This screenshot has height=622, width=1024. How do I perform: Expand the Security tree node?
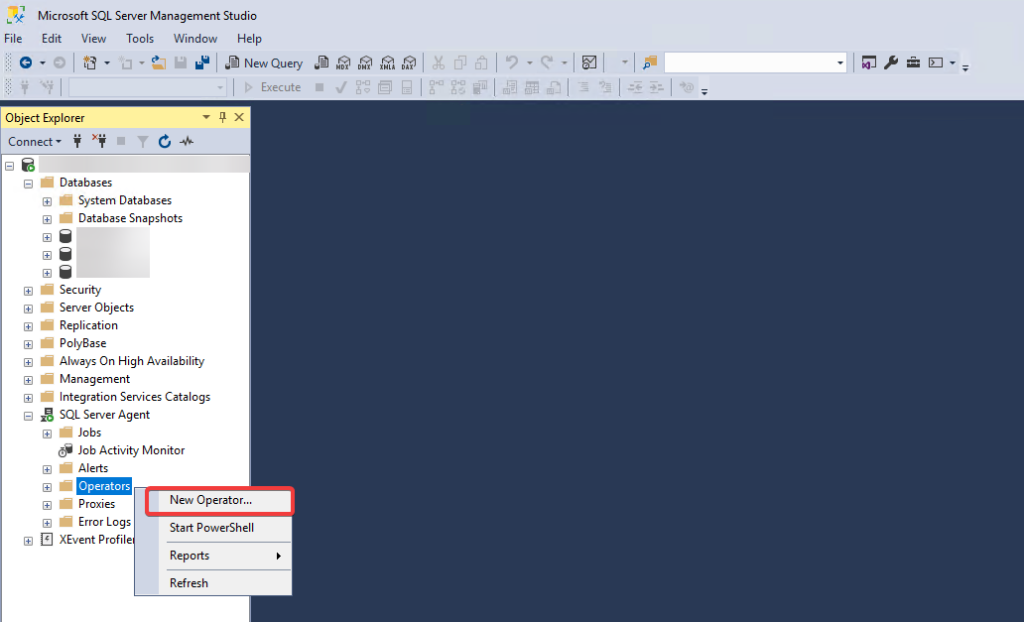(x=28, y=289)
